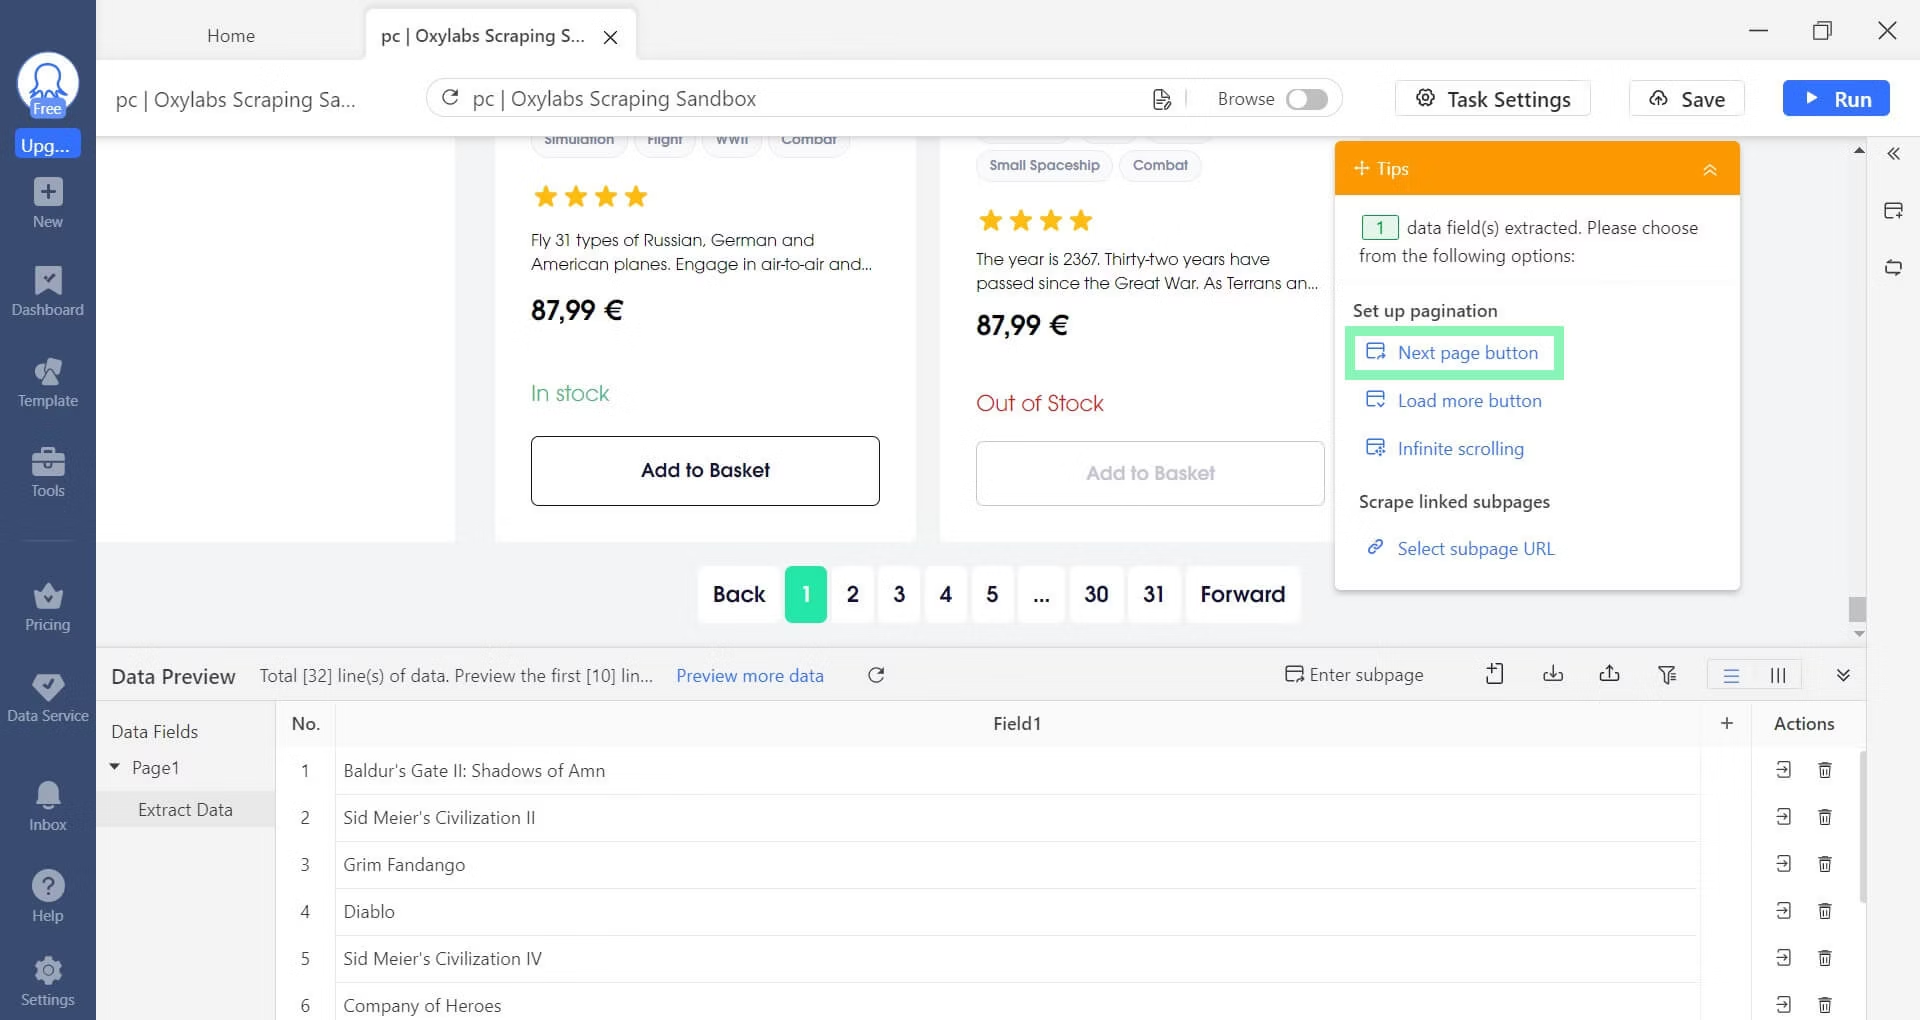Screen dimensions: 1920x1020
Task: Switch to horizontal rows view layout
Action: pos(1731,676)
